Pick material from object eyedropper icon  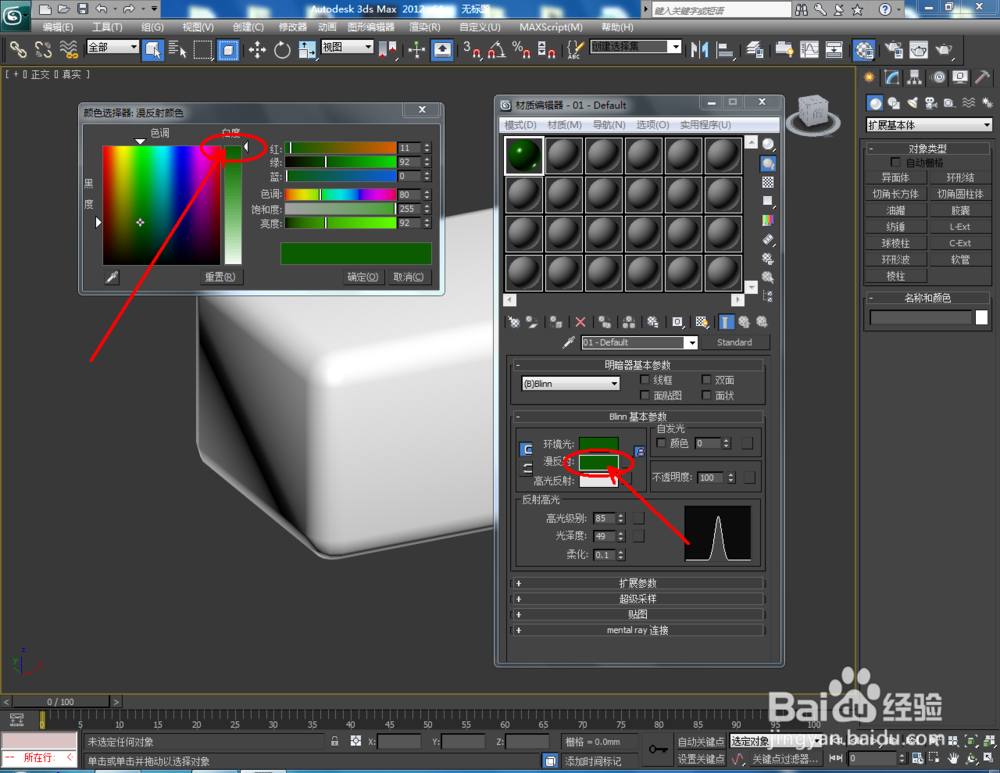[x=568, y=342]
